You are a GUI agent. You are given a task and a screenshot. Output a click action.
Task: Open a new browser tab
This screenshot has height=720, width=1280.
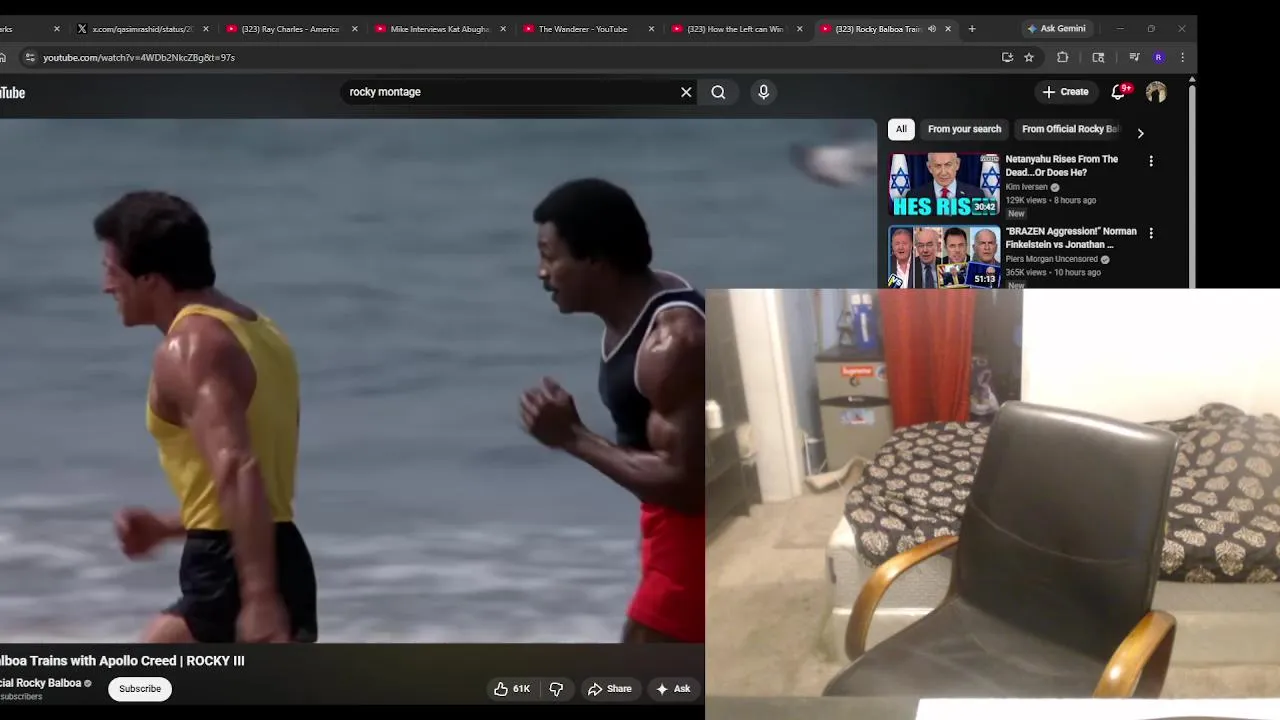pos(971,29)
